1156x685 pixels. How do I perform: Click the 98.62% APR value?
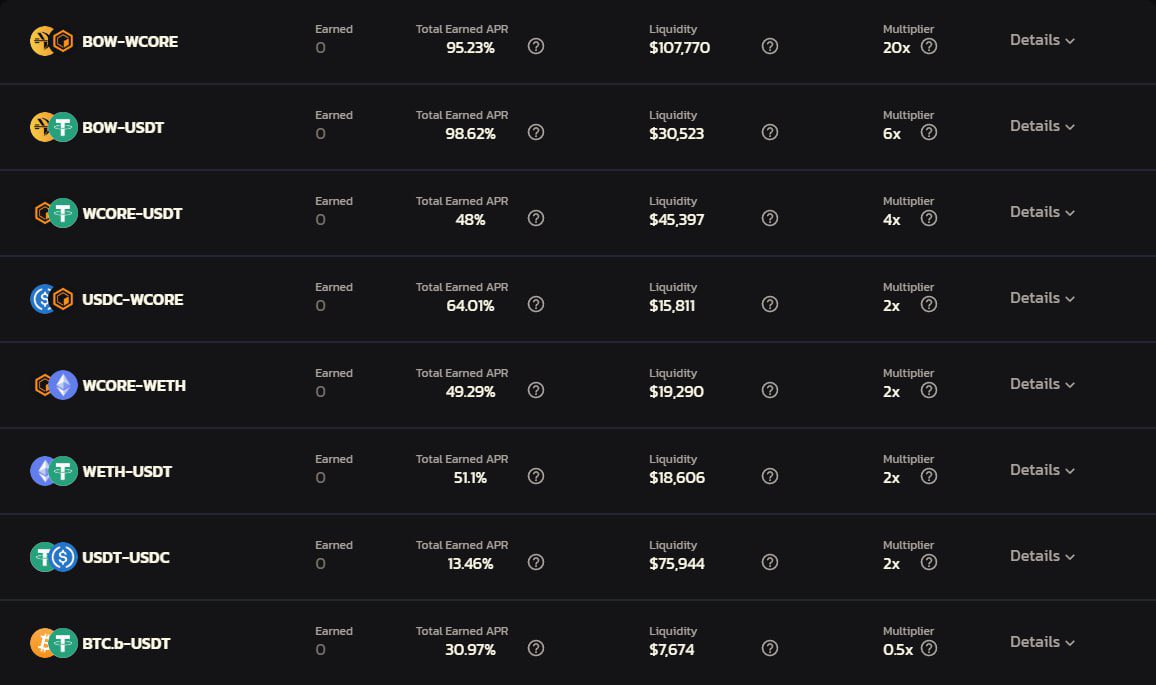(470, 133)
